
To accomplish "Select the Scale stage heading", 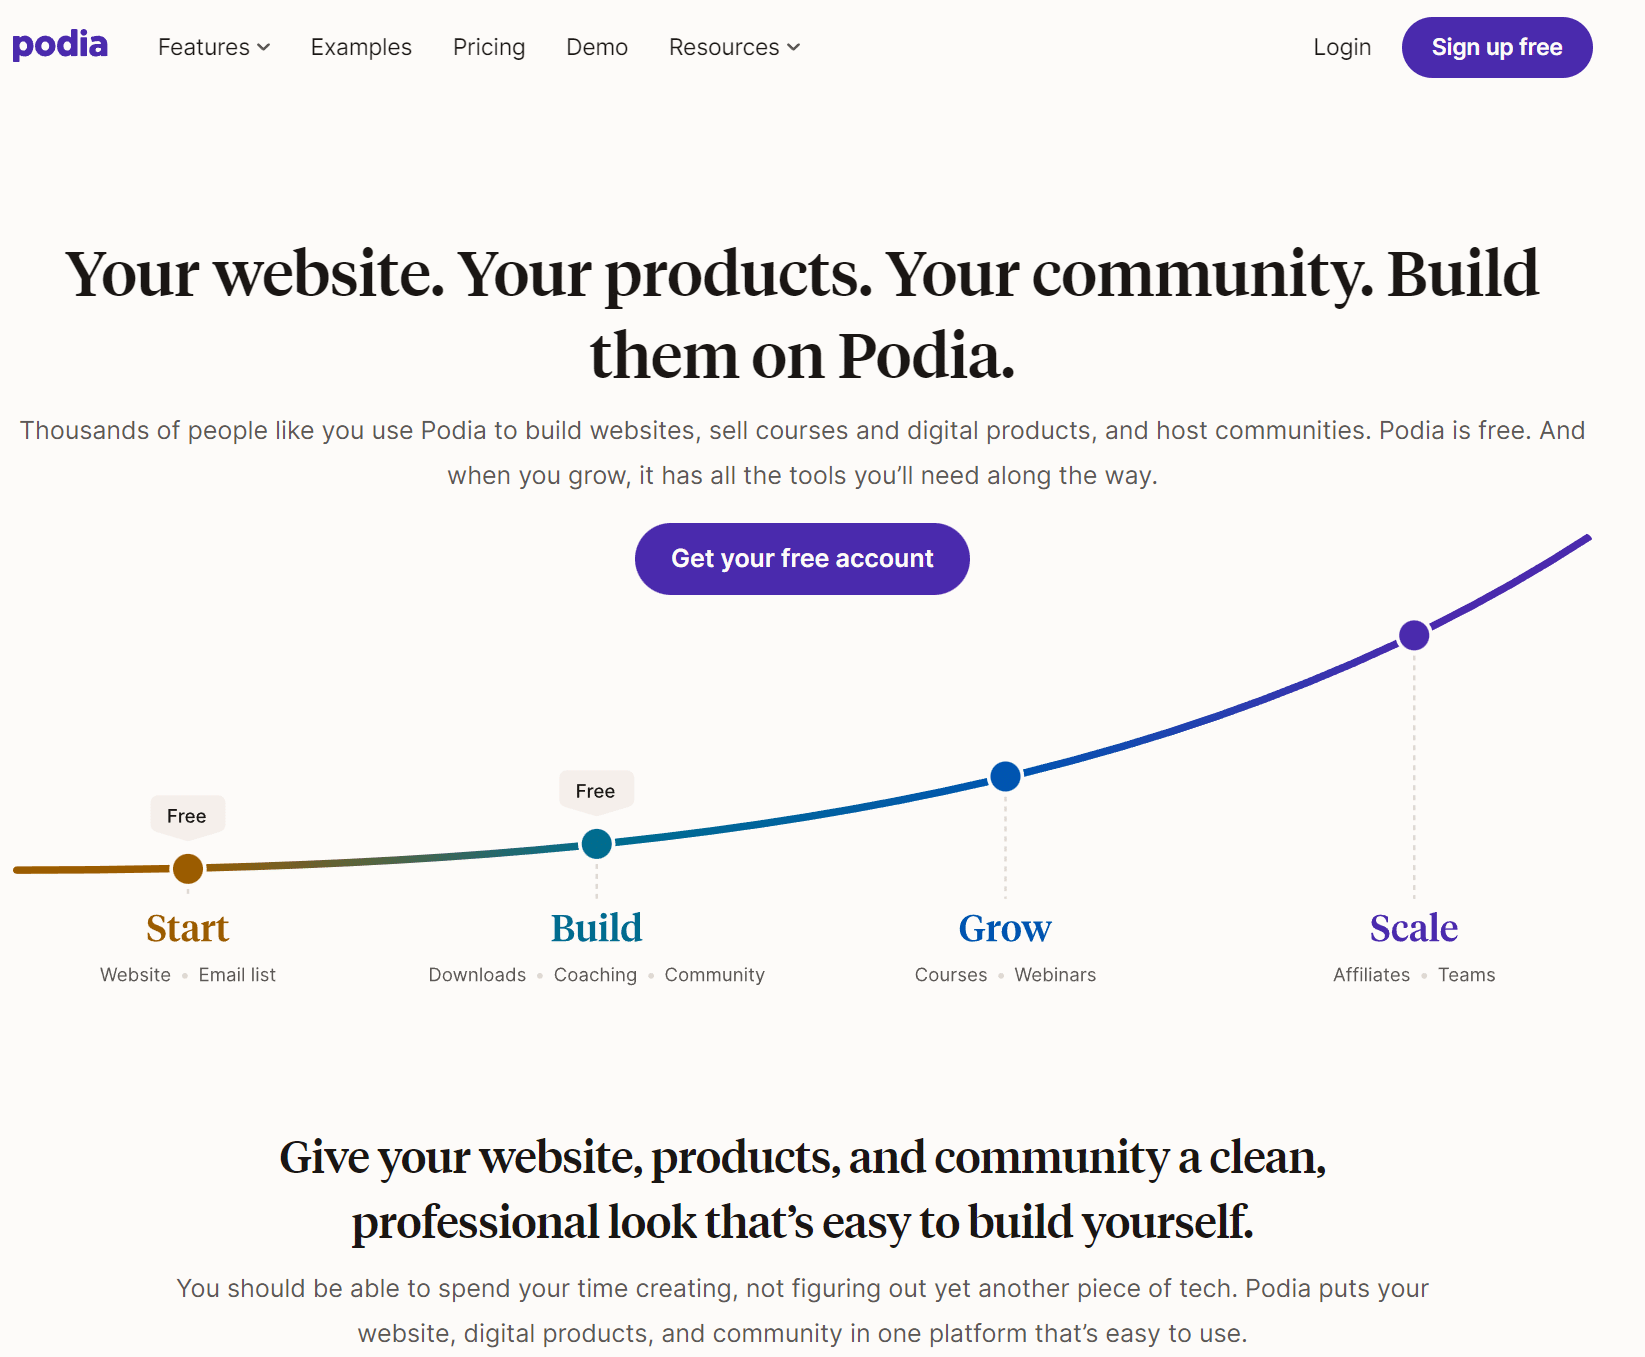I will 1414,928.
